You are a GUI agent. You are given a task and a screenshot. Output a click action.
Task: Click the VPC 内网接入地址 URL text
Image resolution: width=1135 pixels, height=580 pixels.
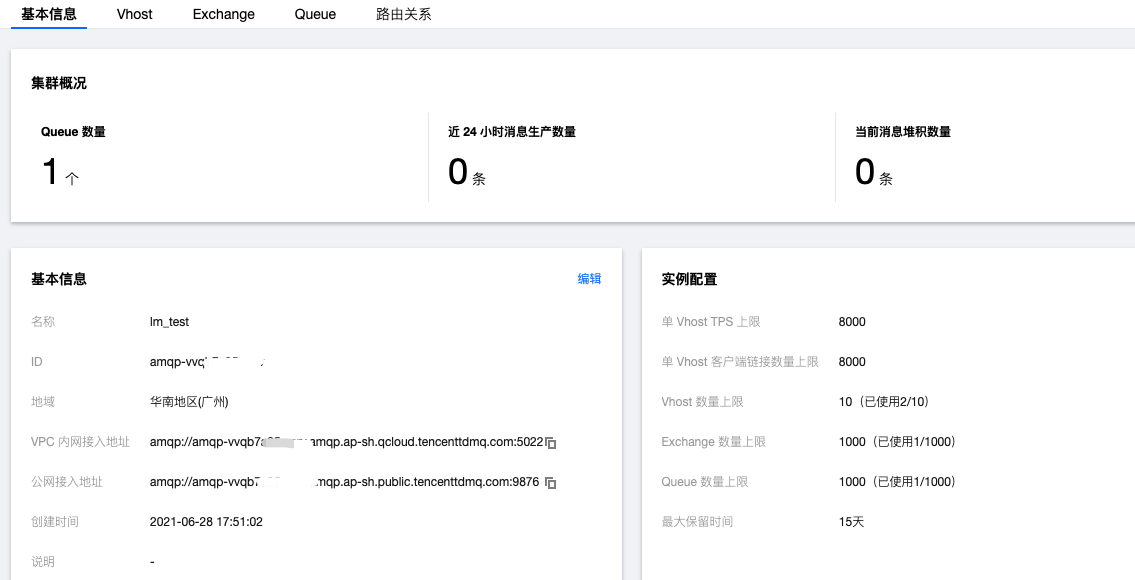click(x=346, y=442)
